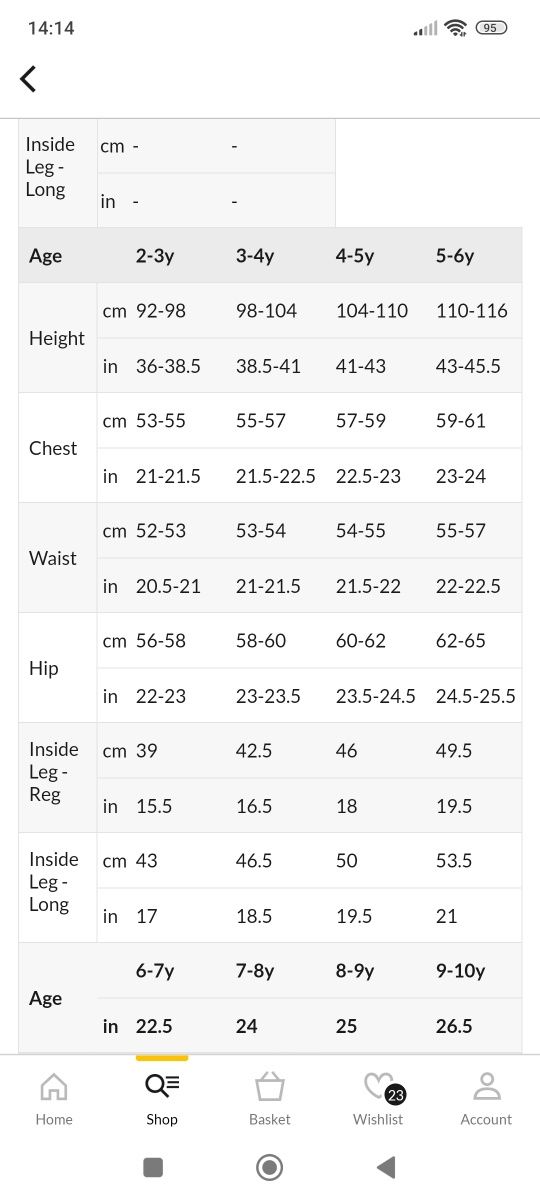Select the Height row label
The height and width of the screenshot is (1200, 540).
pos(57,338)
